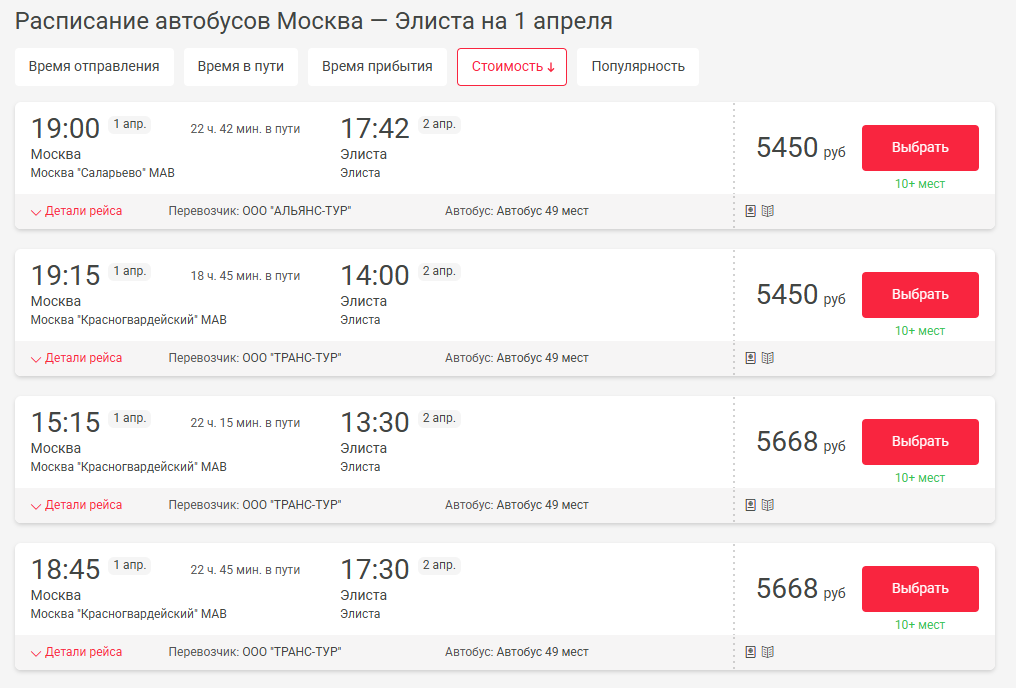Toggle the Стоимость sort direction
The image size is (1016, 688).
click(x=512, y=67)
